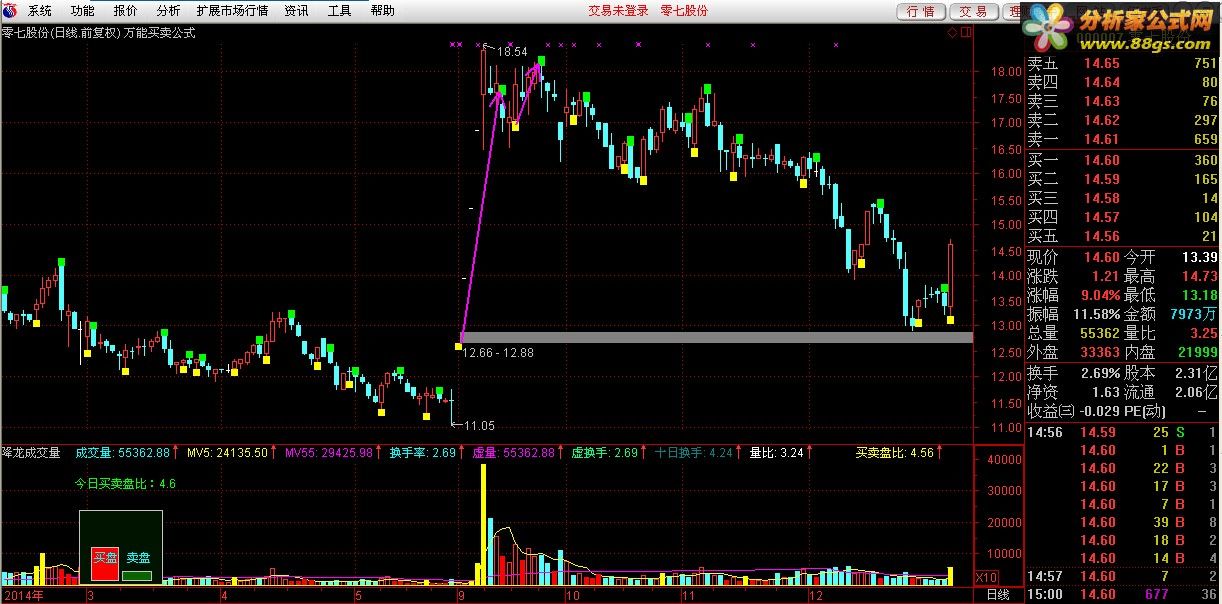Screen dimensions: 1222x604
Task: Click the 买二 14.59 order row
Action: pos(1124,179)
